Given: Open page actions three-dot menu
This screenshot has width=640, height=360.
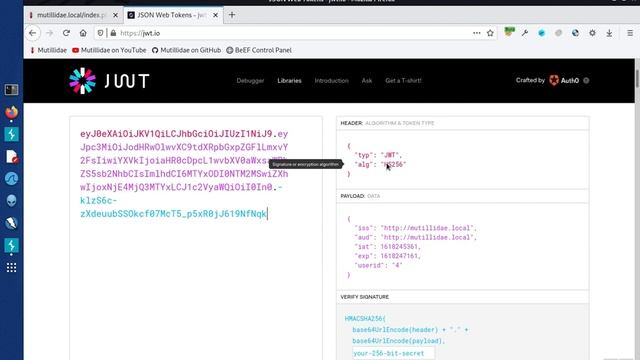Looking at the screenshot, I should click(476, 33).
